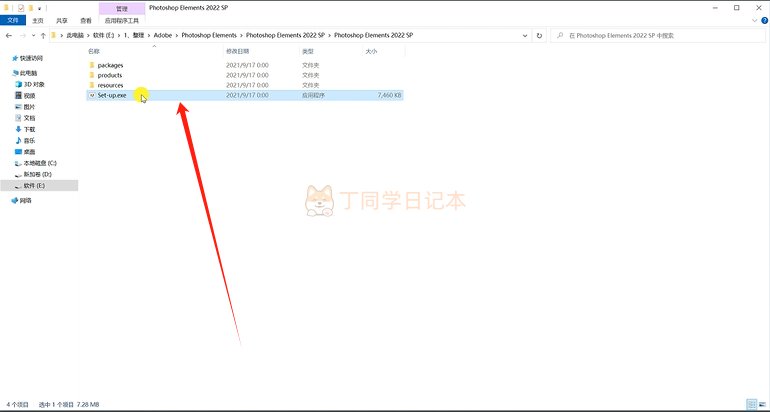Image resolution: width=770 pixels, height=412 pixels.
Task: Click the search box for this folder
Action: coord(657,35)
